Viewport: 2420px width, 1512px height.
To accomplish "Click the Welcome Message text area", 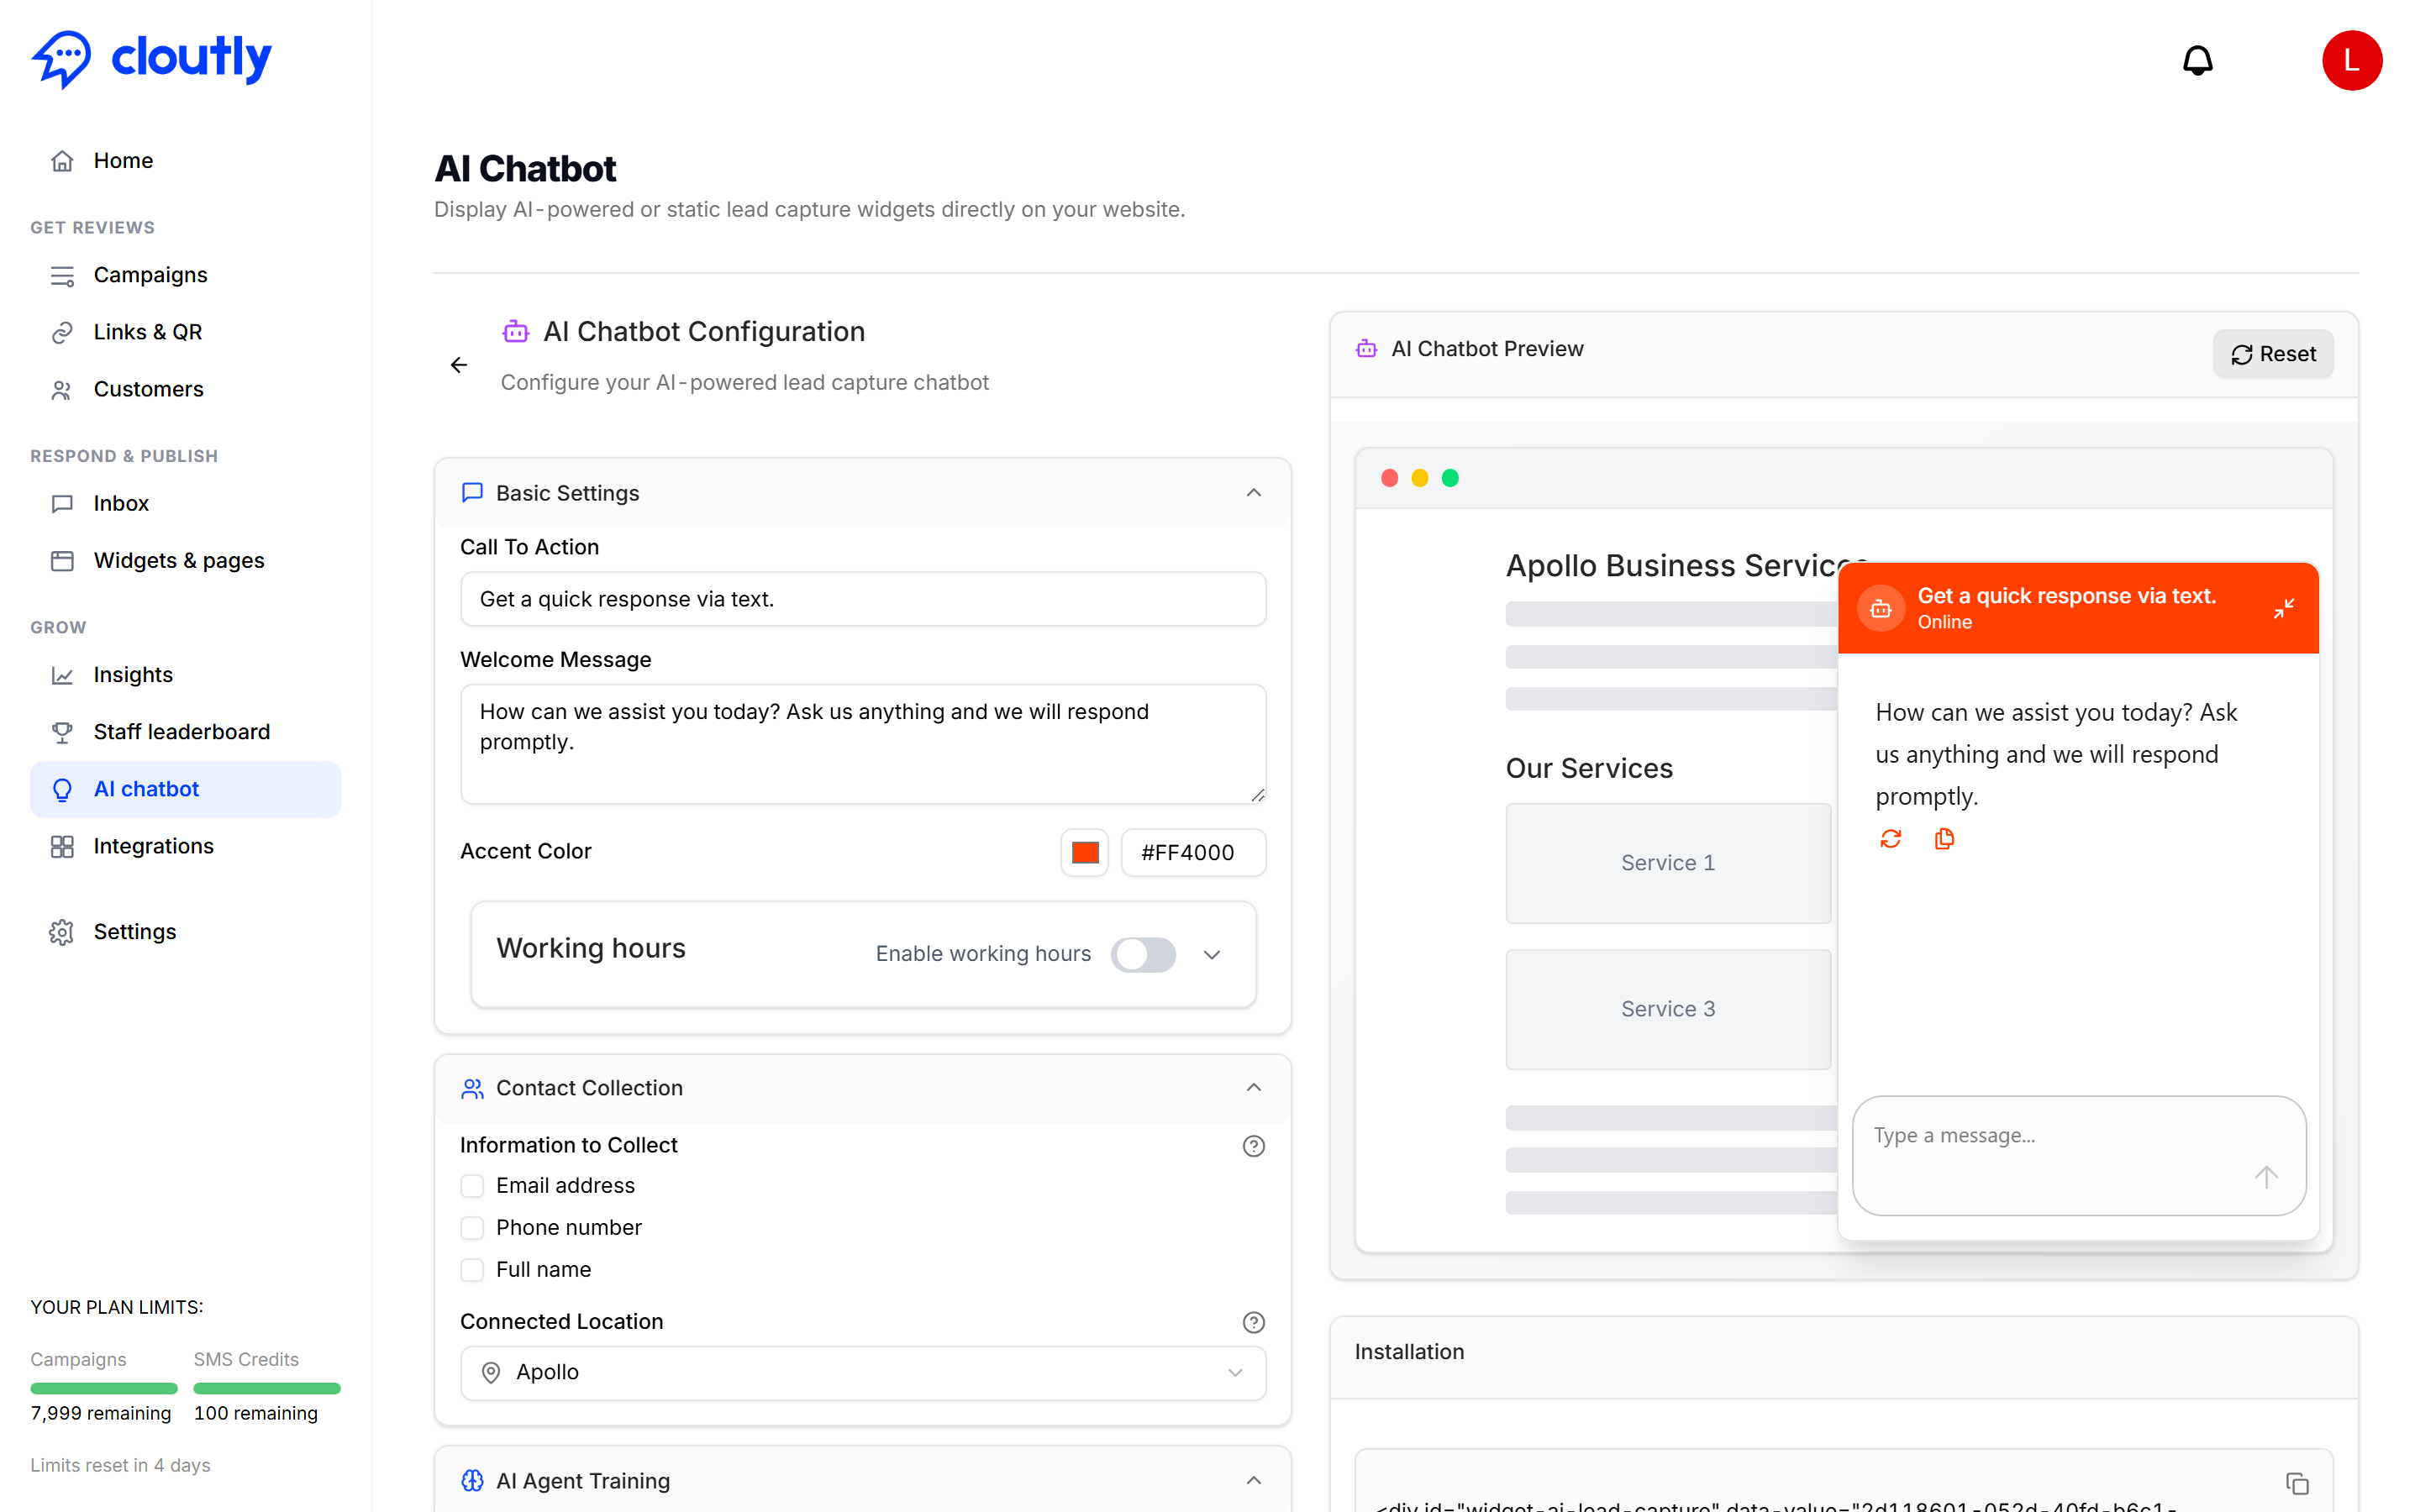I will pos(863,744).
